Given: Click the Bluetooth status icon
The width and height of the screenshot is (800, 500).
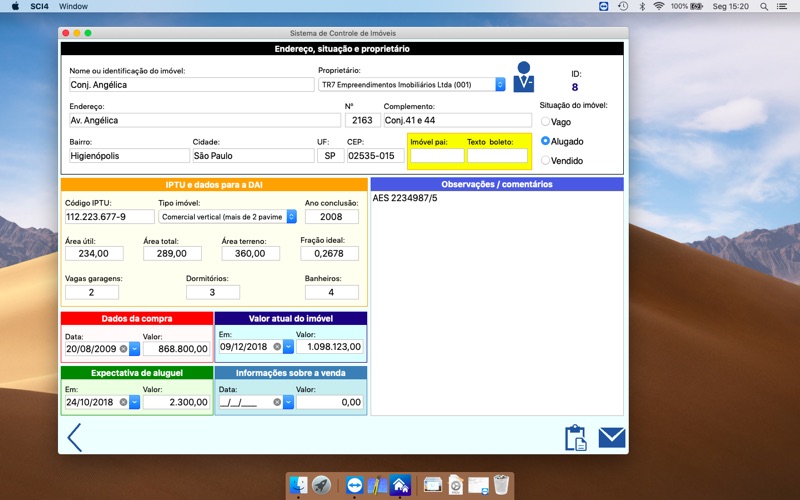Looking at the screenshot, I should tap(642, 6).
